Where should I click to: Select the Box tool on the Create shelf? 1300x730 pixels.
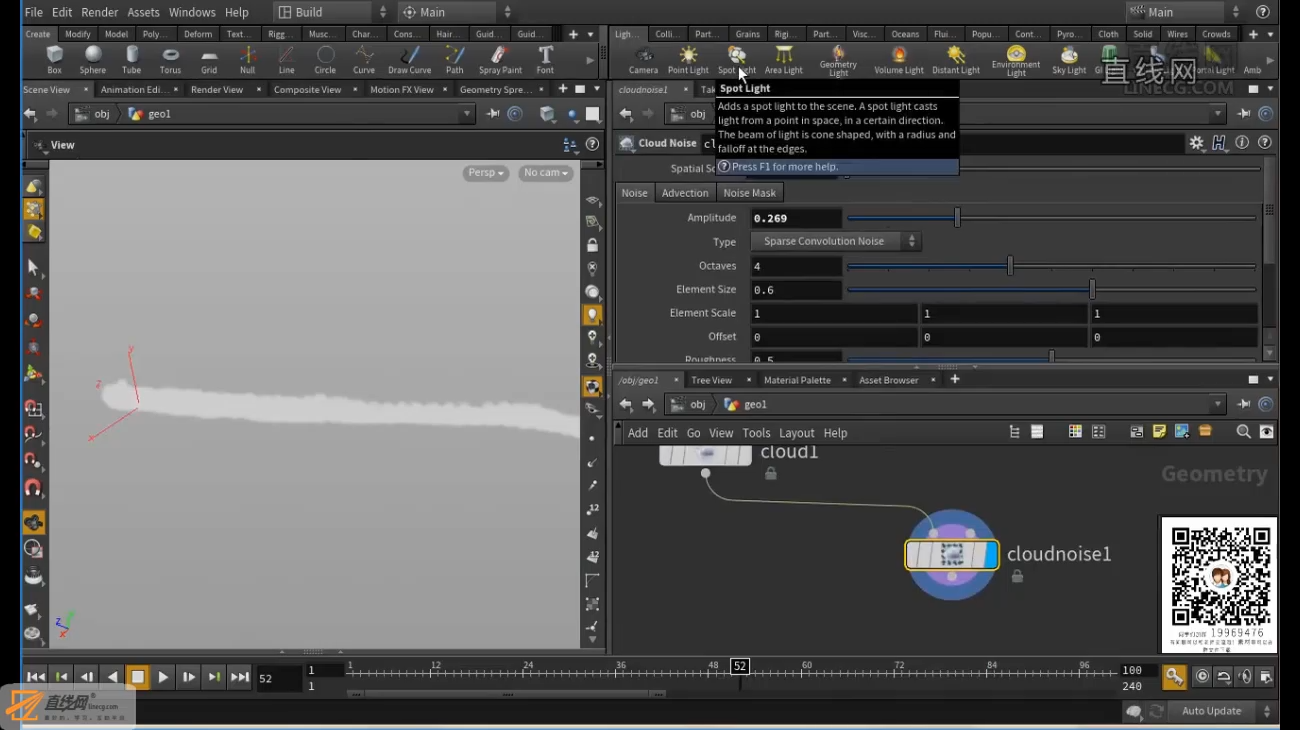point(54,60)
